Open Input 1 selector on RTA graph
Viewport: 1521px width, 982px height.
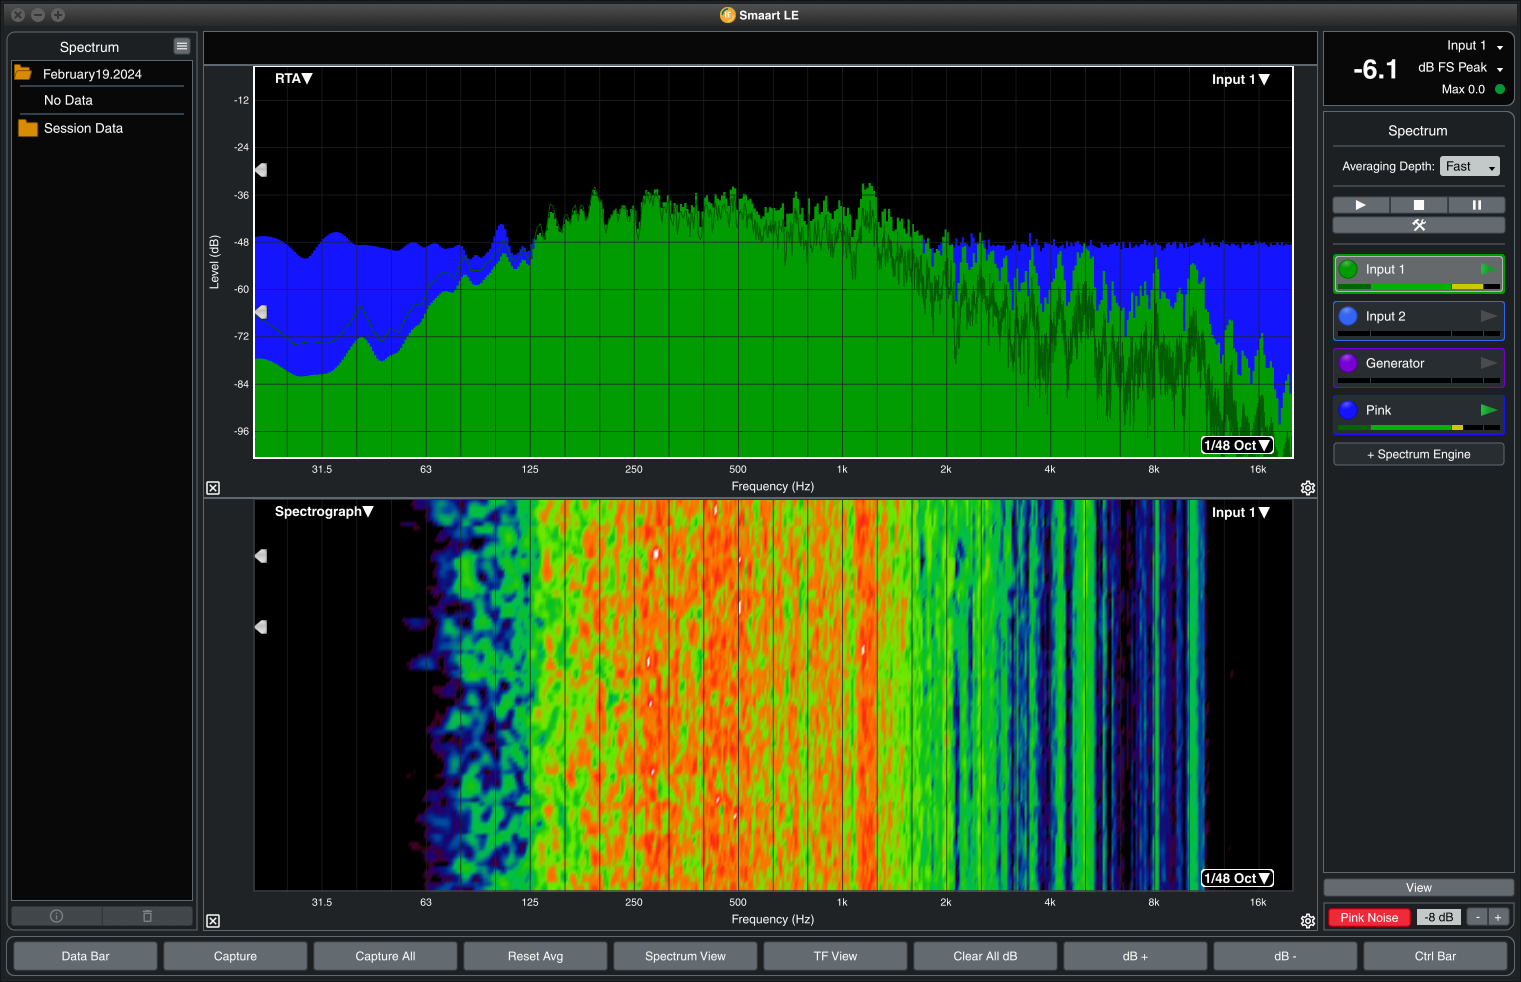[x=1241, y=79]
